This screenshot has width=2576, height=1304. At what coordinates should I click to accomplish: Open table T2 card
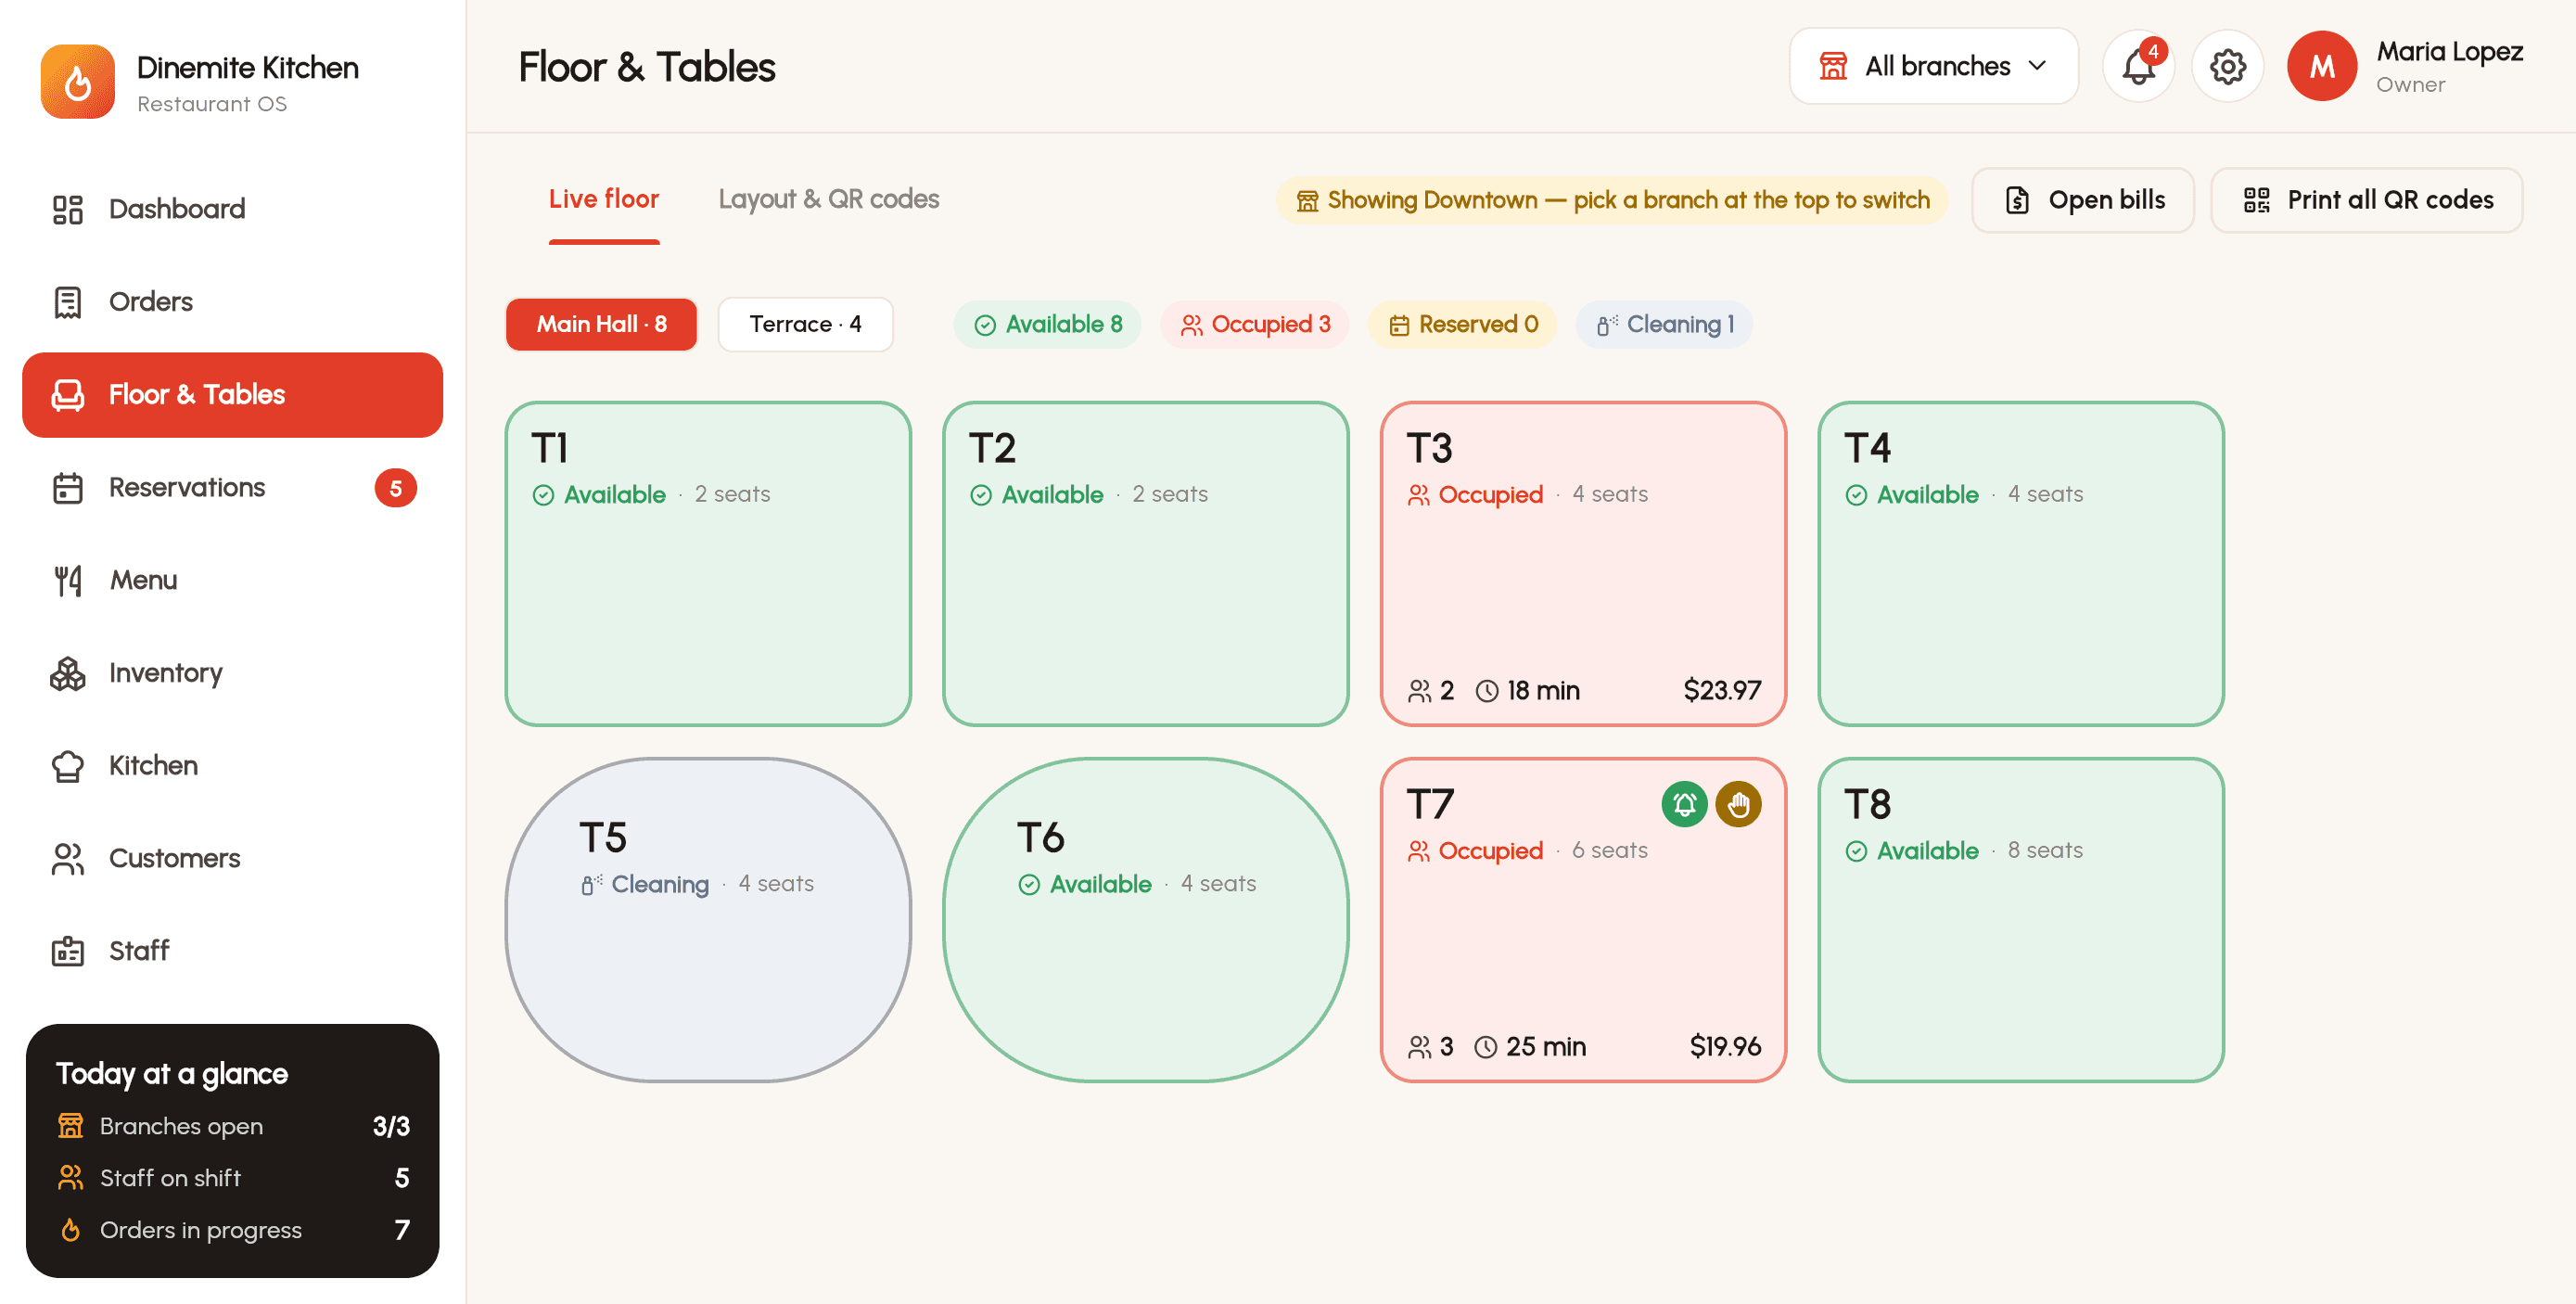[1145, 564]
